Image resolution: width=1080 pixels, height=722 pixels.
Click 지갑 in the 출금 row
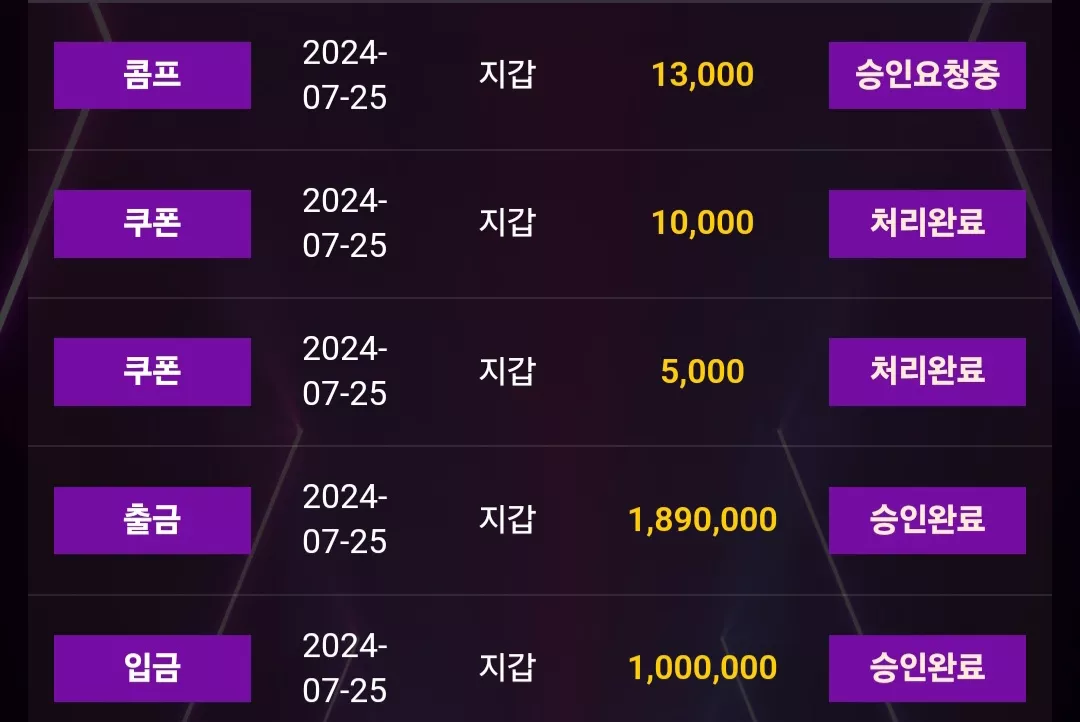[508, 519]
